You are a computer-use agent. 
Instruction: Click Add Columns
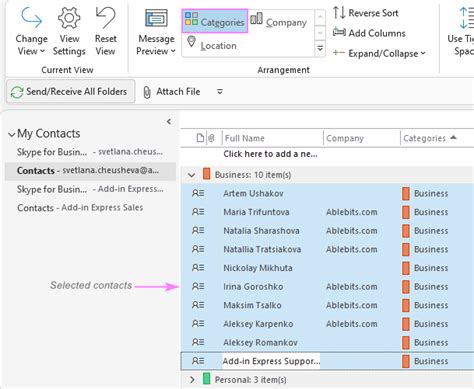tap(369, 33)
